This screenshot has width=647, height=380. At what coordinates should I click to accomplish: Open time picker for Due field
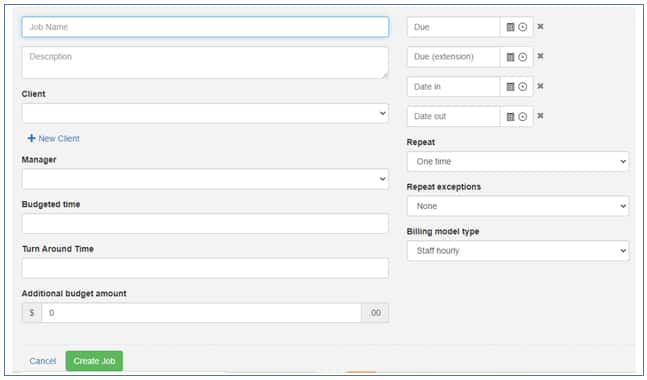click(522, 27)
